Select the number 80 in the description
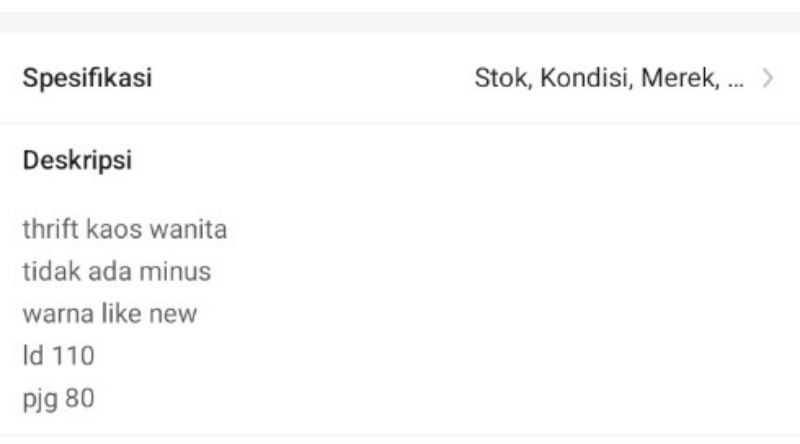The width and height of the screenshot is (800, 444). tap(80, 398)
